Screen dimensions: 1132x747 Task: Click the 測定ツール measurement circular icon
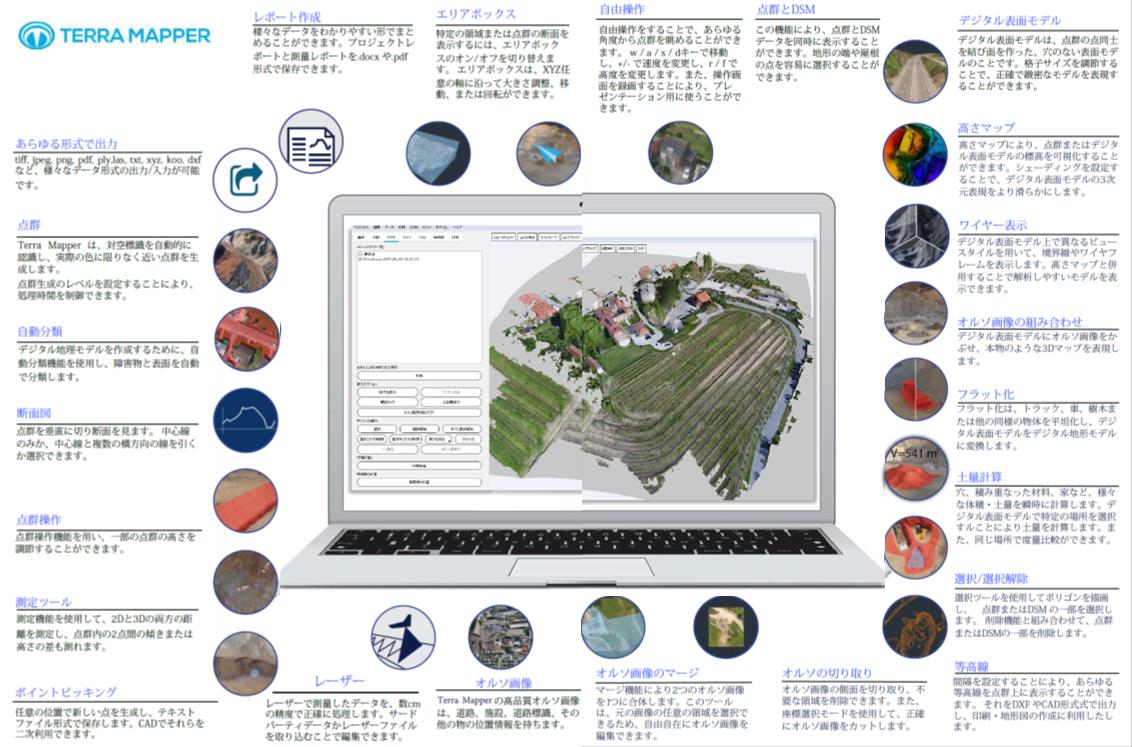point(245,582)
